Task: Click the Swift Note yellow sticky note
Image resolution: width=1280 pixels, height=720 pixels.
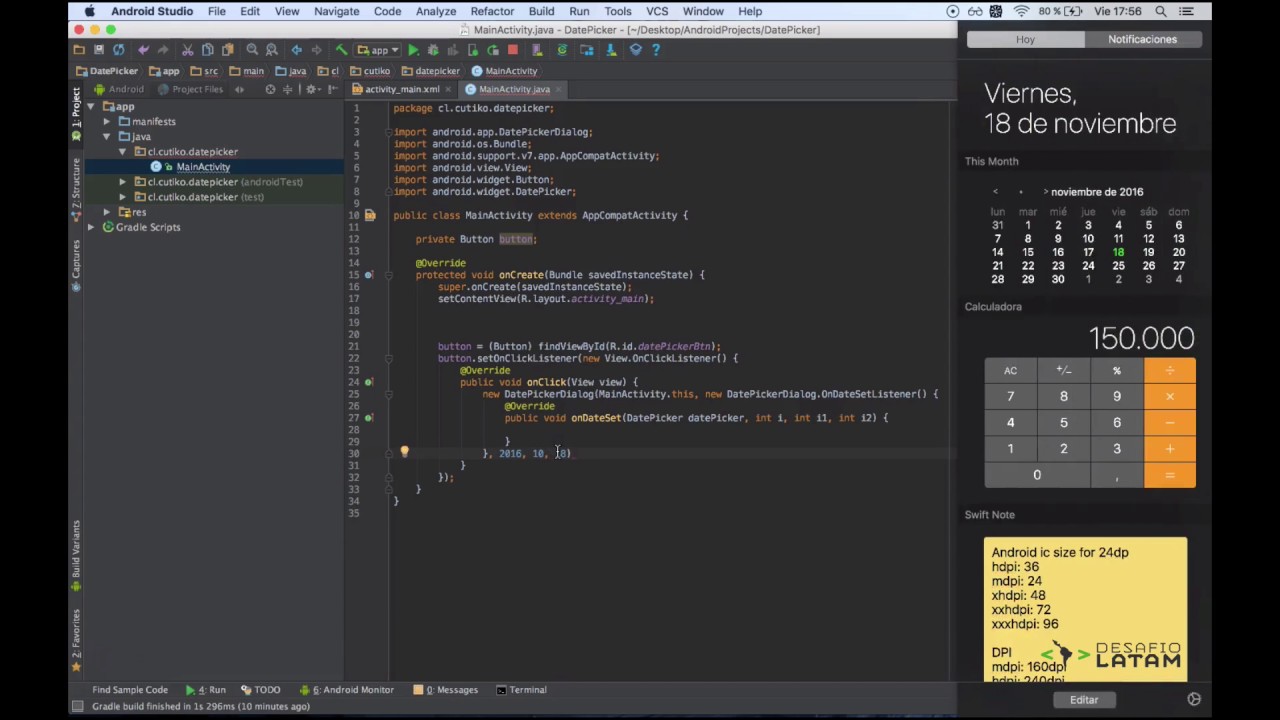Action: (1085, 610)
